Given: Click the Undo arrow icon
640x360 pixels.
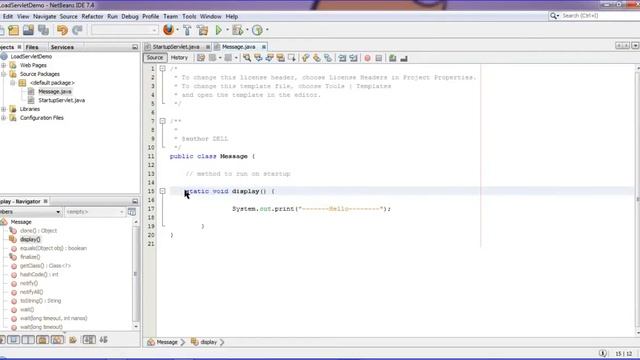Looking at the screenshot, I should (62, 30).
